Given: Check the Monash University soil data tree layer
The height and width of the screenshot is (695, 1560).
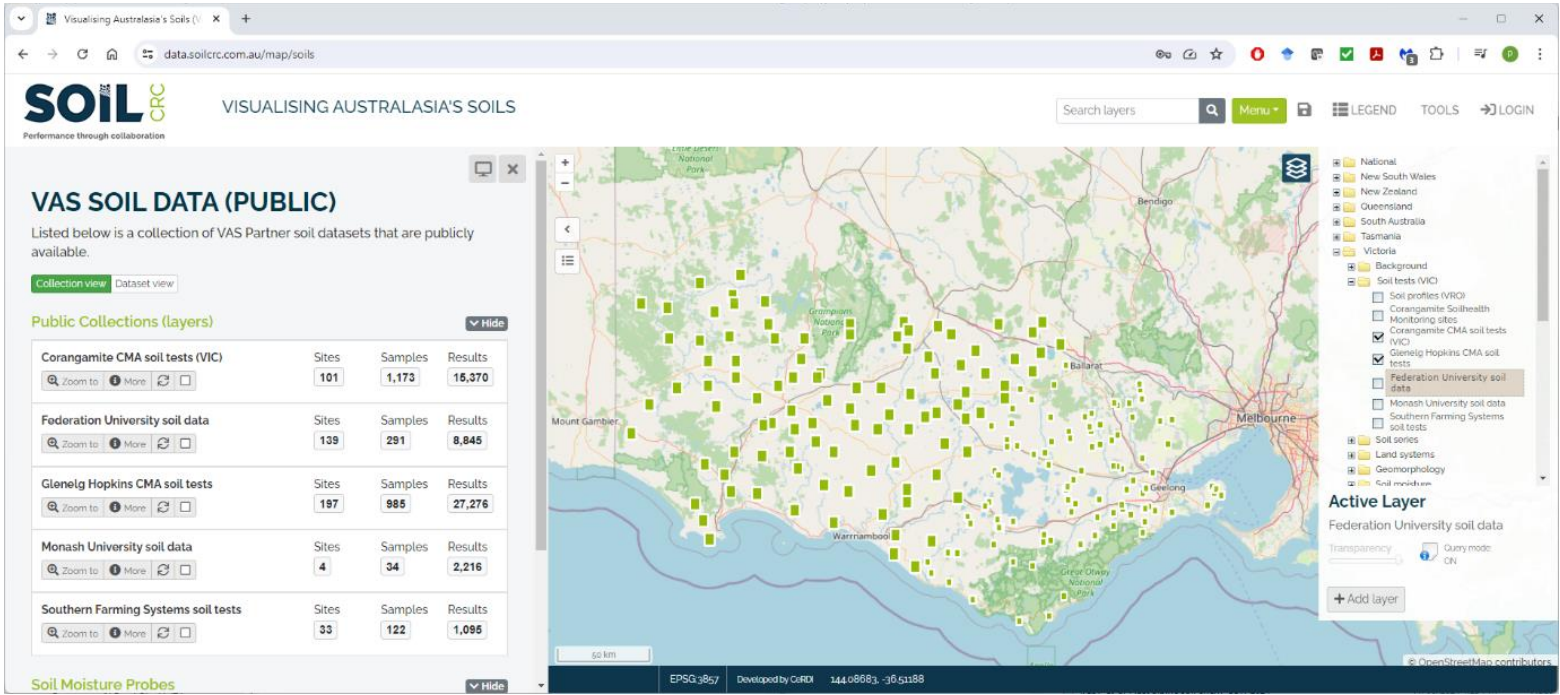Looking at the screenshot, I should [x=1378, y=404].
